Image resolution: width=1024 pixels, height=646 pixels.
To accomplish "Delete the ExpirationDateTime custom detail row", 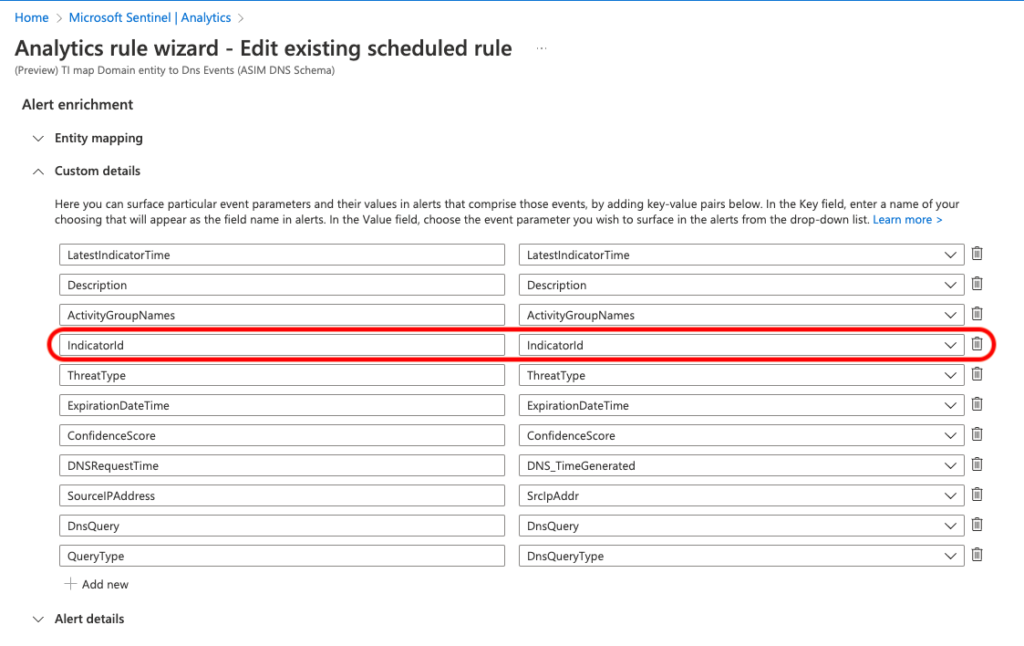I will [x=977, y=404].
